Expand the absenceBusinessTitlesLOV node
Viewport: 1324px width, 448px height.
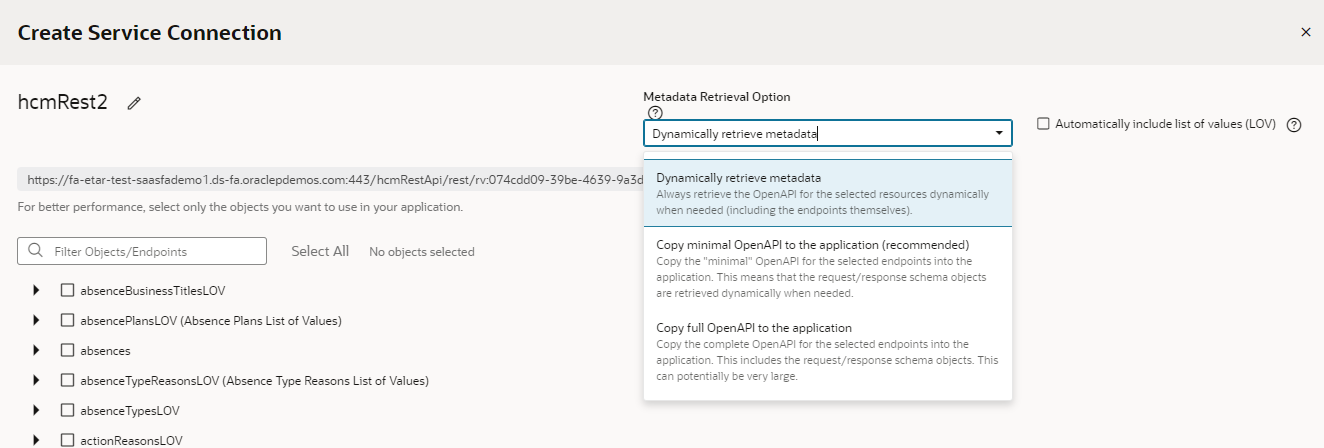pyautogui.click(x=37, y=291)
